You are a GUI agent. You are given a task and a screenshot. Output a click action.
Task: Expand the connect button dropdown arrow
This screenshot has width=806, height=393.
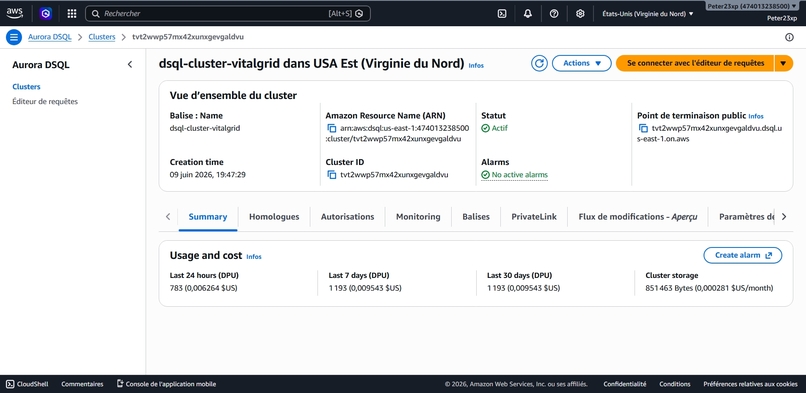783,63
